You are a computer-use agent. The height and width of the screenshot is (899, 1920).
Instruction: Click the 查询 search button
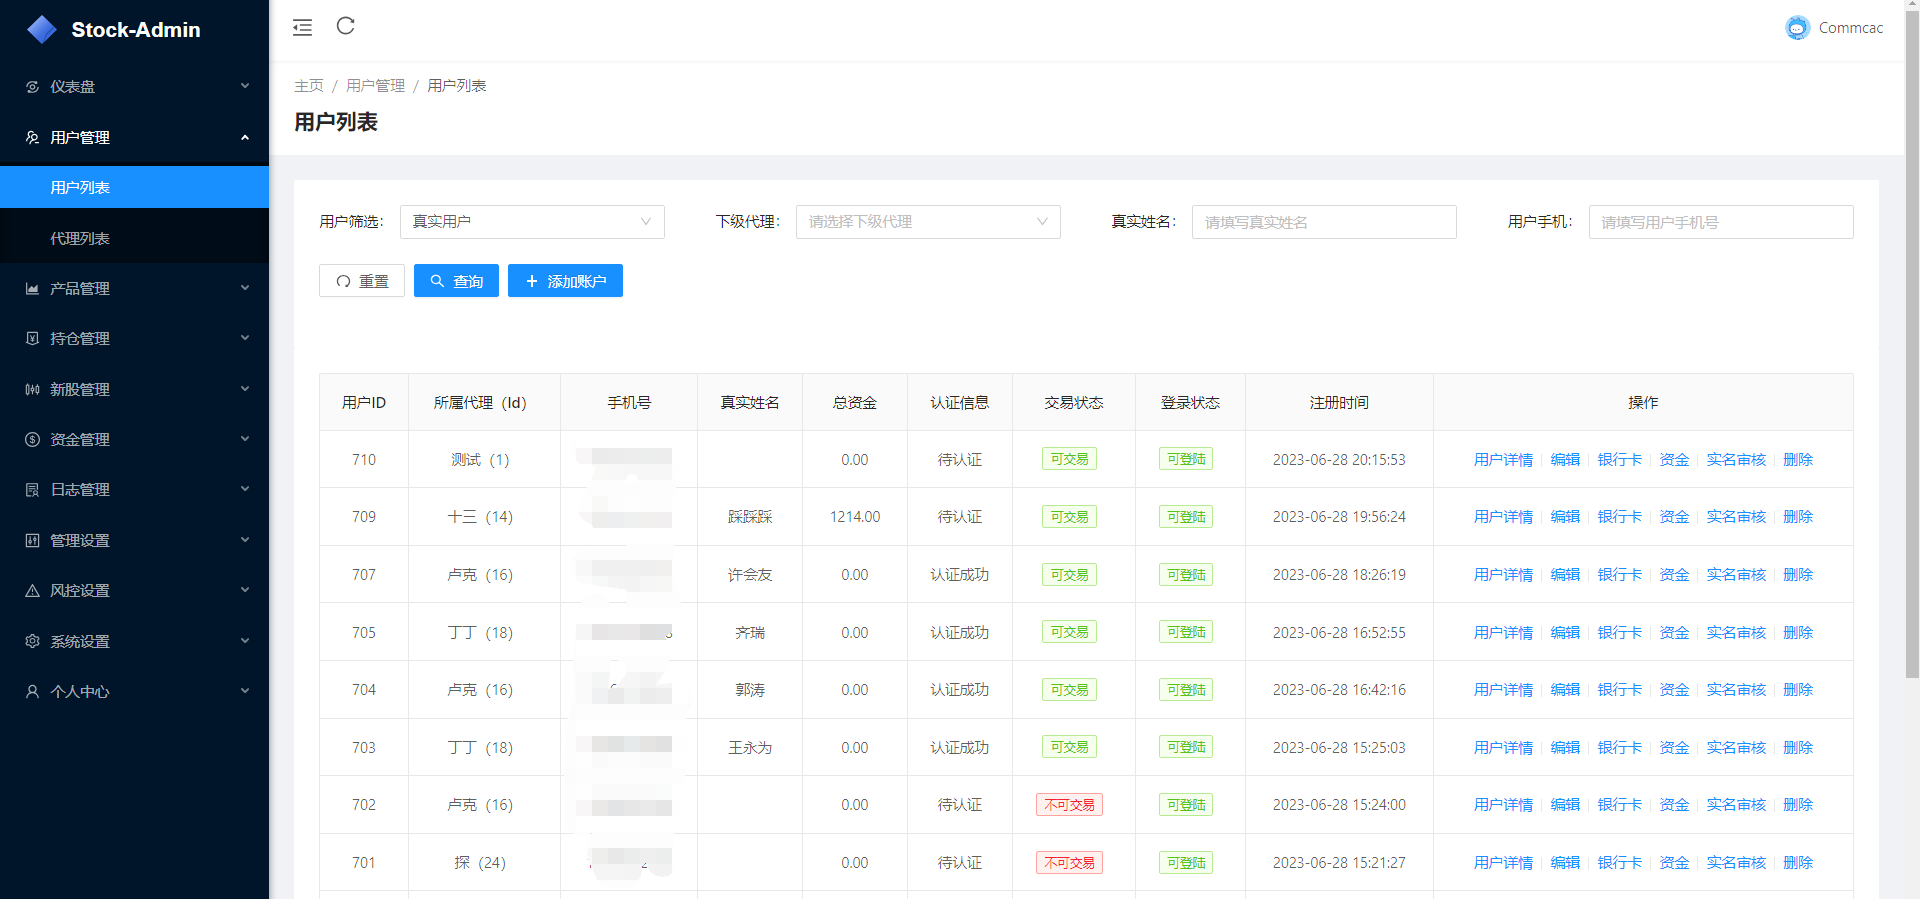tap(456, 281)
